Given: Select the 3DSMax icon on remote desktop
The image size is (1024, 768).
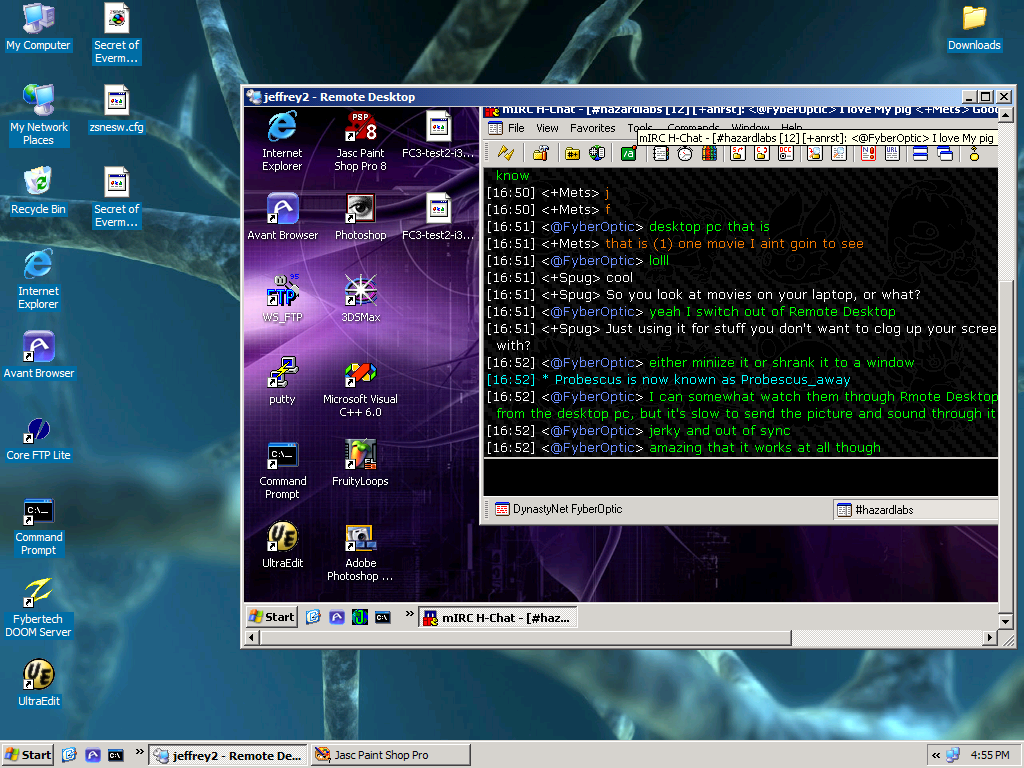Looking at the screenshot, I should tap(360, 299).
